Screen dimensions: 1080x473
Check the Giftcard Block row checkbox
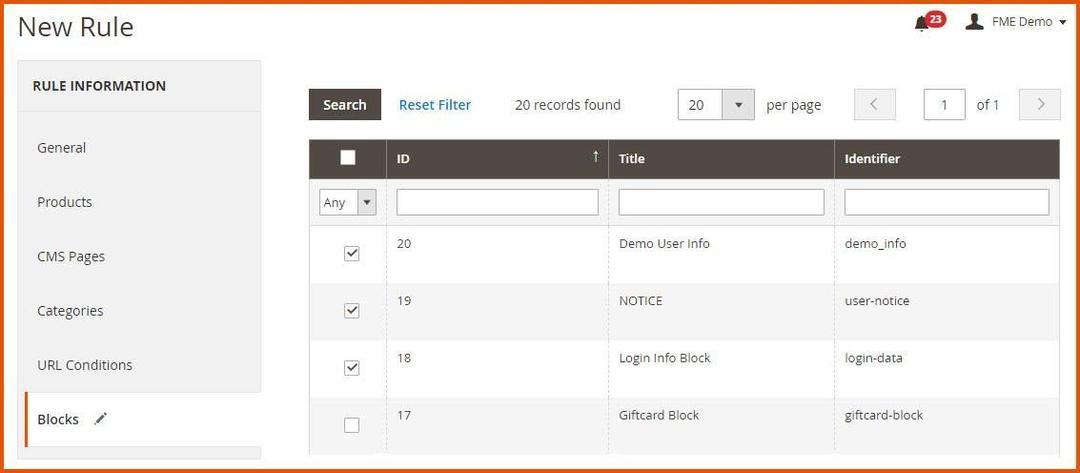351,425
